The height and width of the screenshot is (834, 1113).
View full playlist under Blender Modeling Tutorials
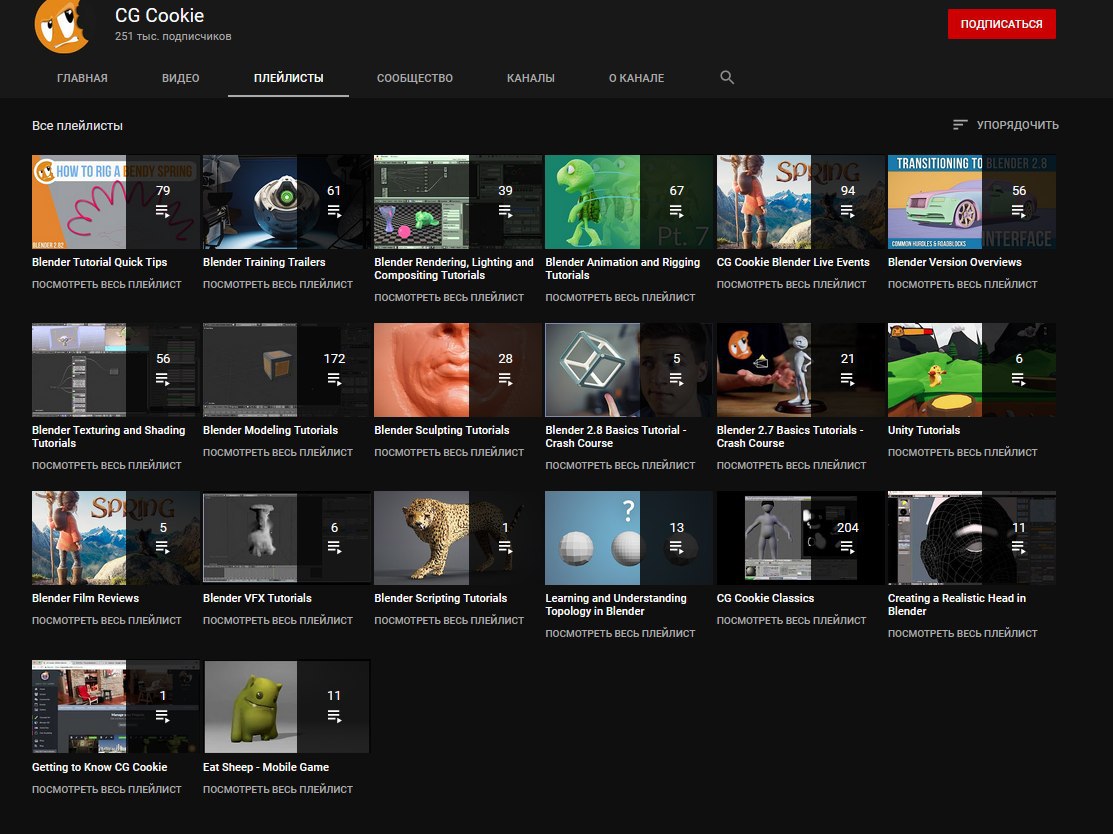click(278, 453)
